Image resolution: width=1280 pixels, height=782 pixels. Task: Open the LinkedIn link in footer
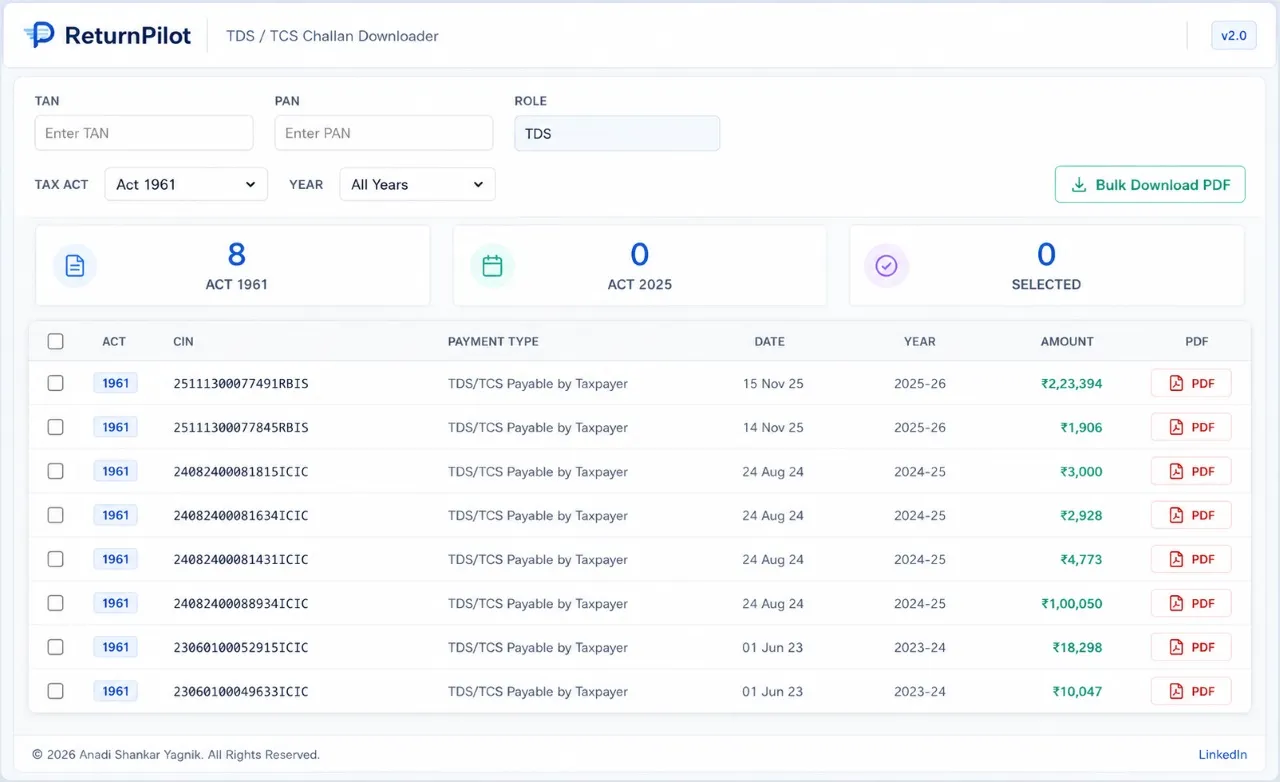click(x=1223, y=755)
